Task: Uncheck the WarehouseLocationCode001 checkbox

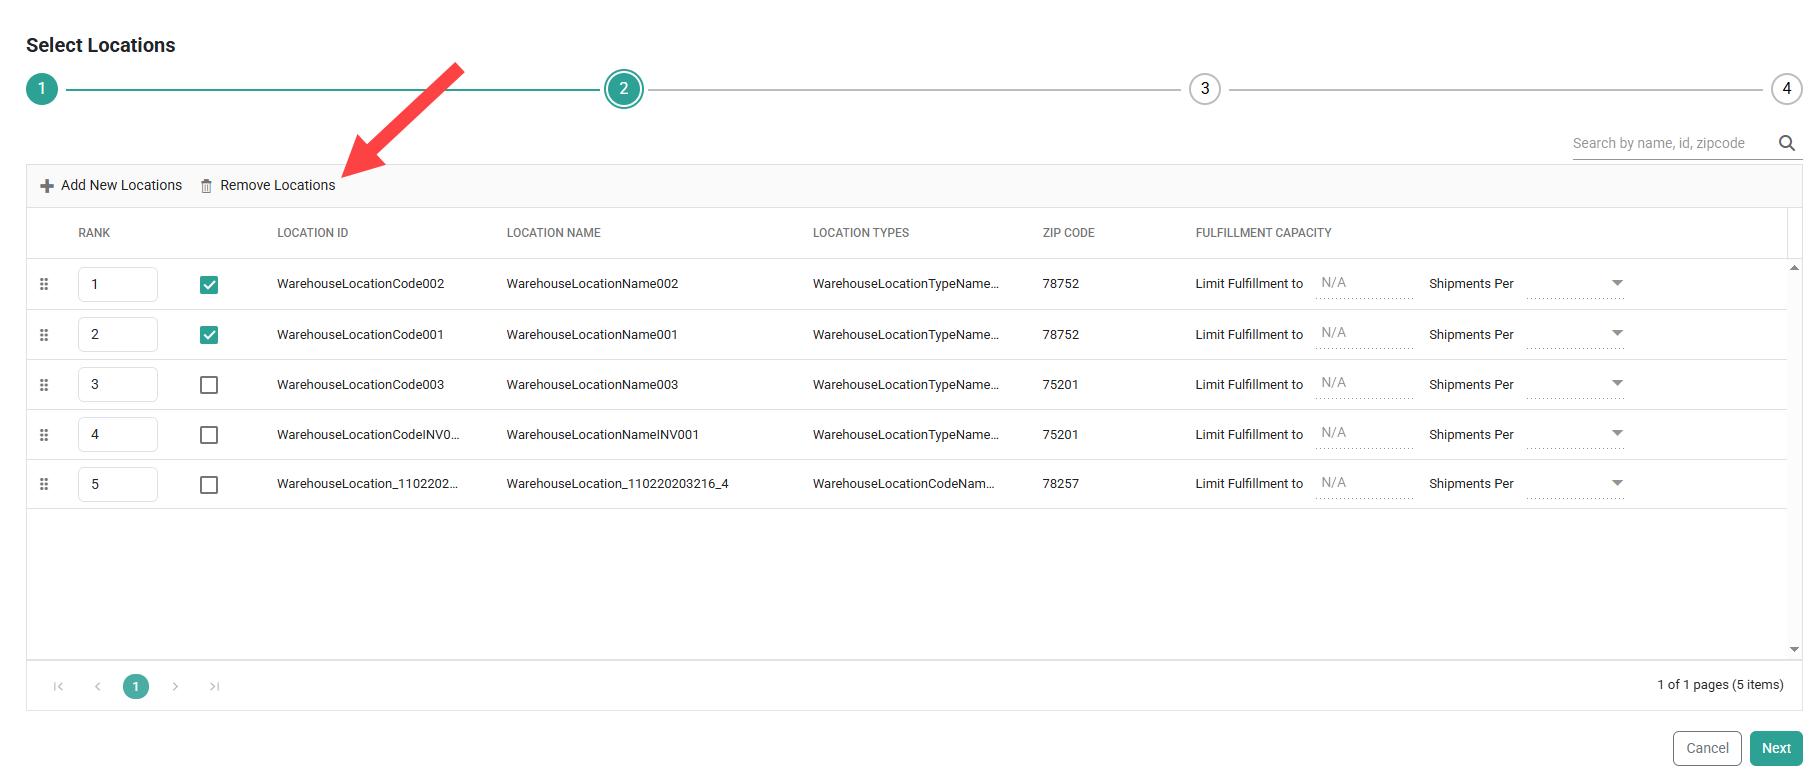Action: coord(209,334)
